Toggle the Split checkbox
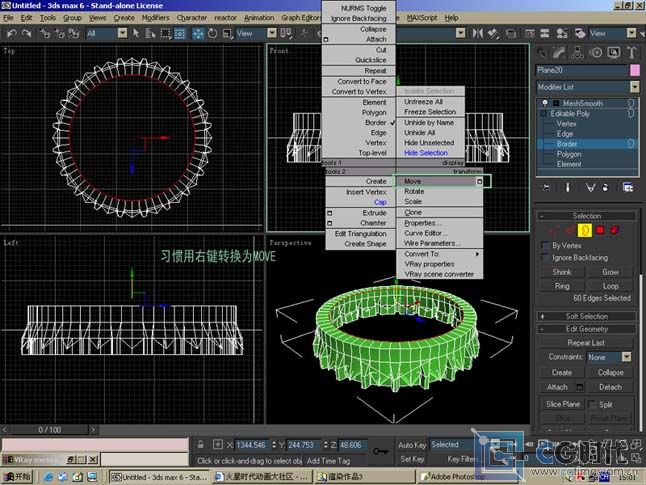 coord(592,405)
